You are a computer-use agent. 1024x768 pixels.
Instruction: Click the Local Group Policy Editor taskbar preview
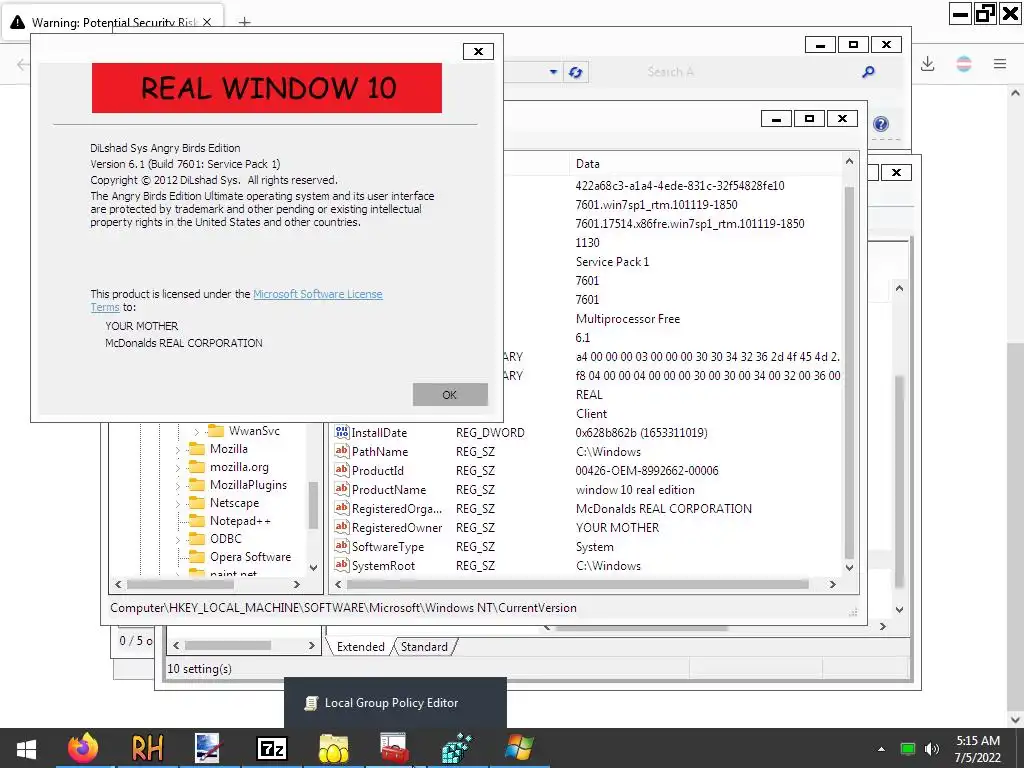click(x=395, y=703)
